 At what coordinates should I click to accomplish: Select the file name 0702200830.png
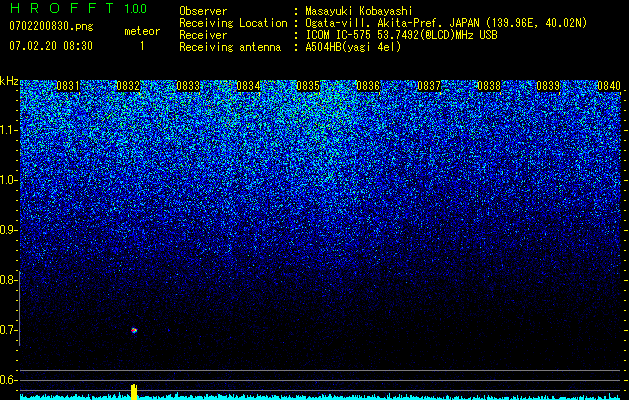tap(51, 27)
